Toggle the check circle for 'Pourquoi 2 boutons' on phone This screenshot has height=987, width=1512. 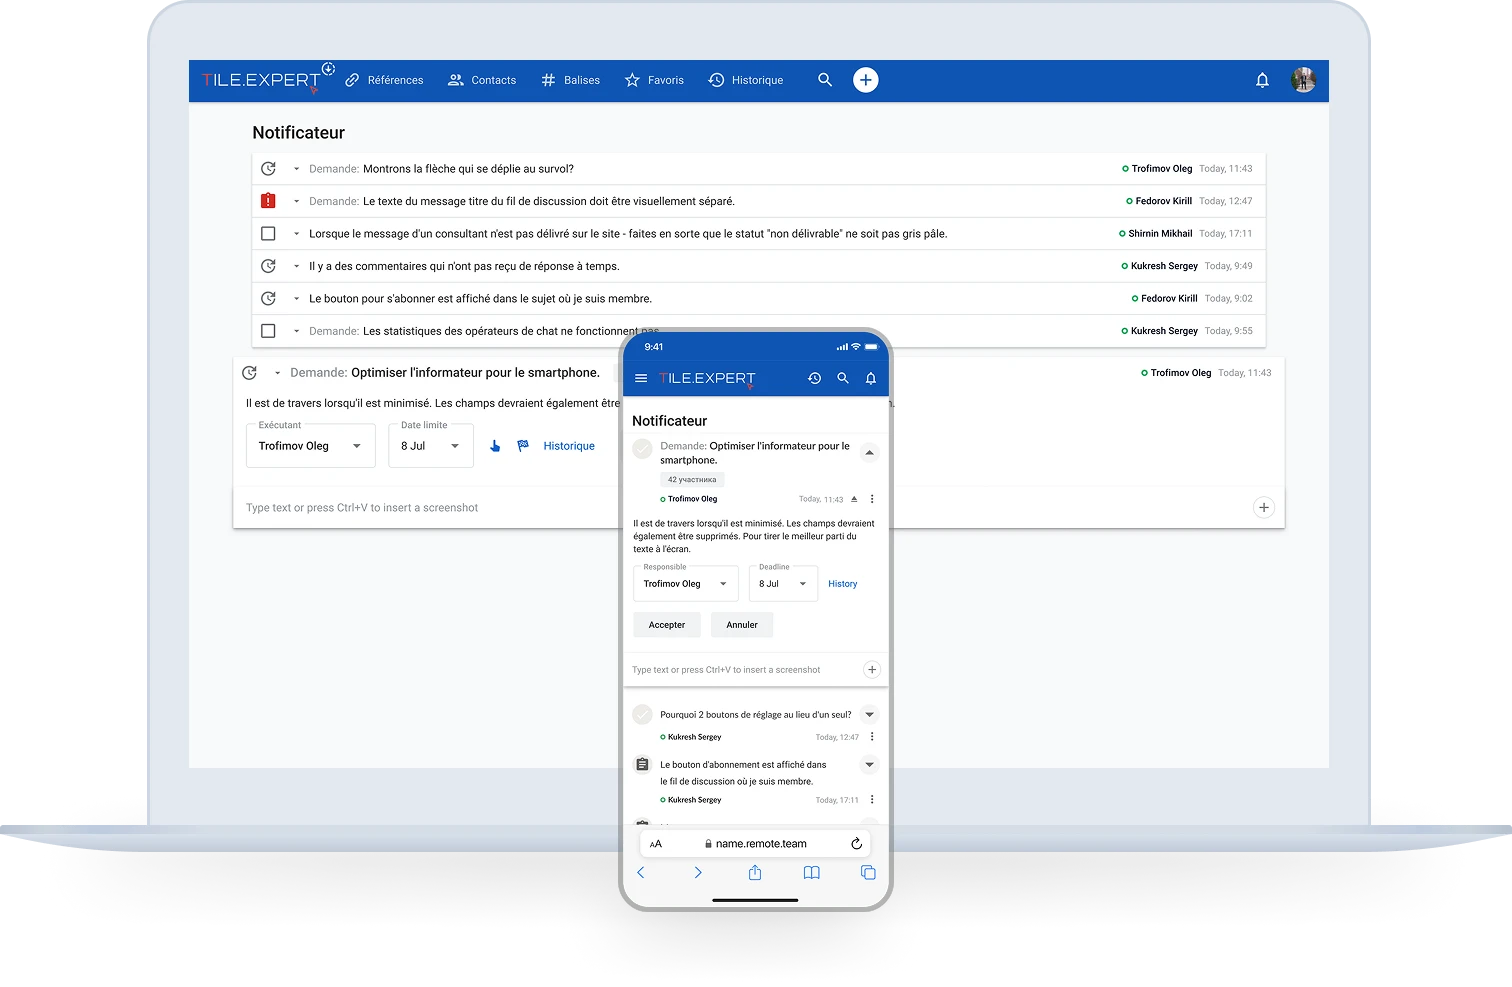tap(643, 715)
